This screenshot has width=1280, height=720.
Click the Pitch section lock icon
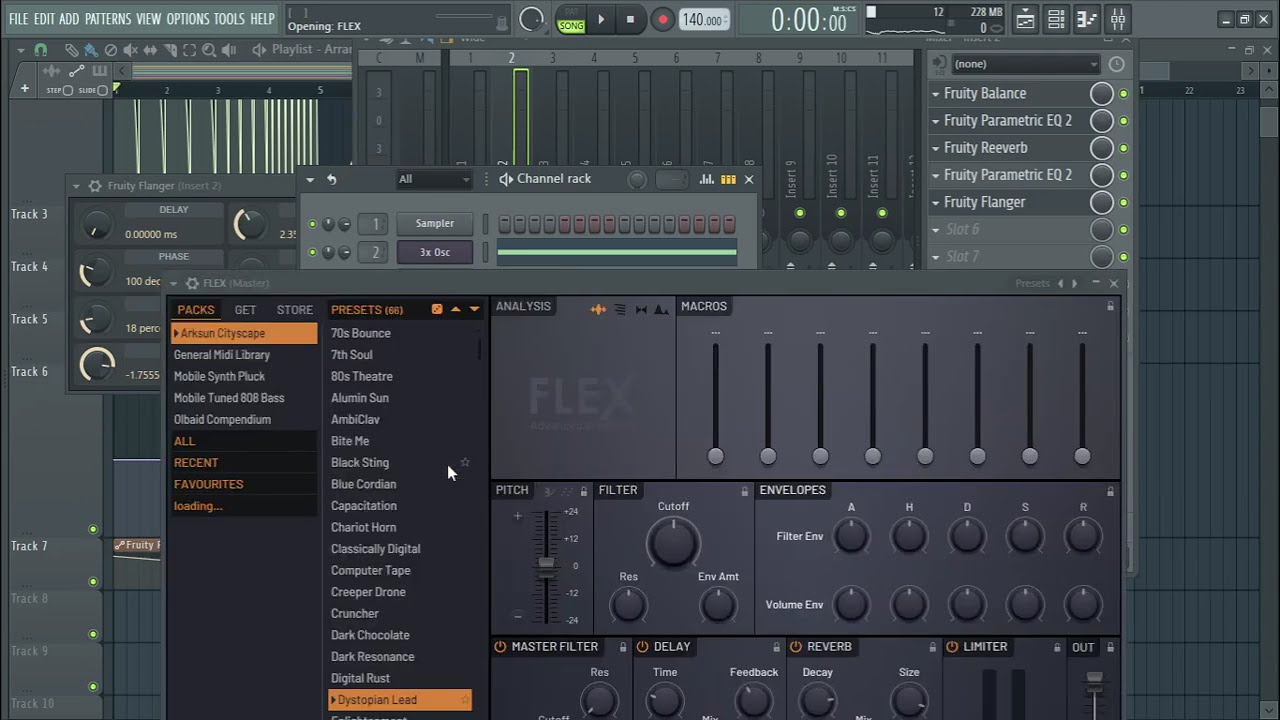pos(584,491)
